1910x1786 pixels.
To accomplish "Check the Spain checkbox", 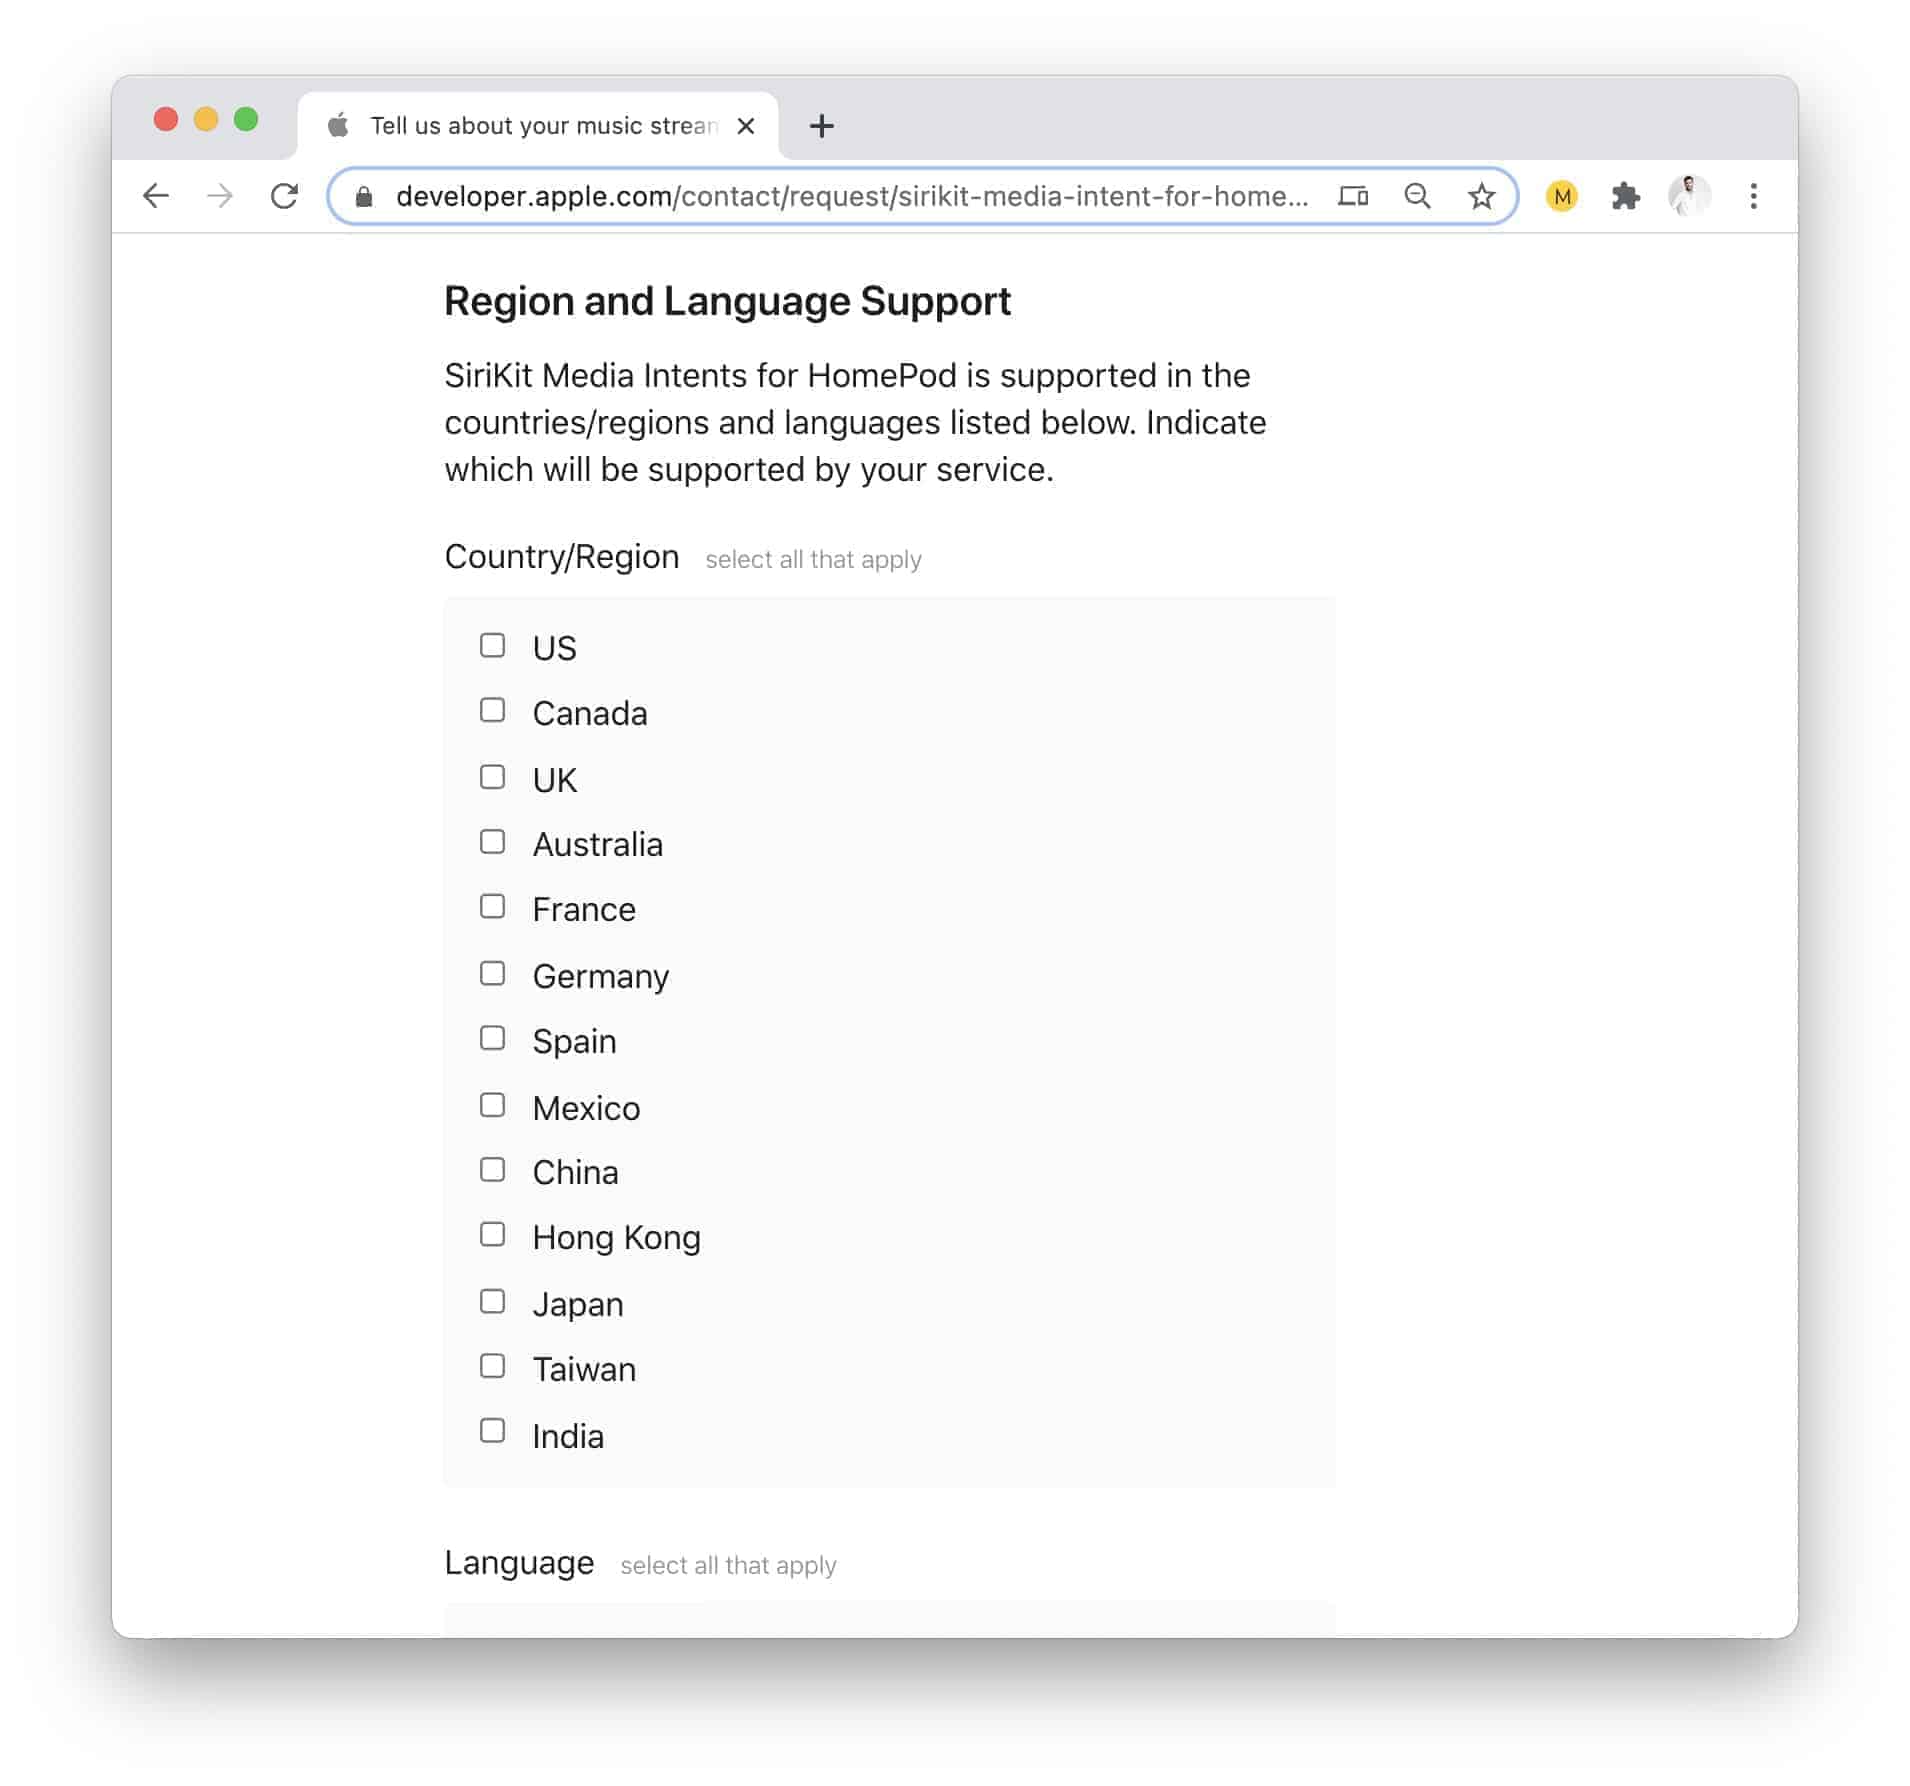I will [492, 1039].
